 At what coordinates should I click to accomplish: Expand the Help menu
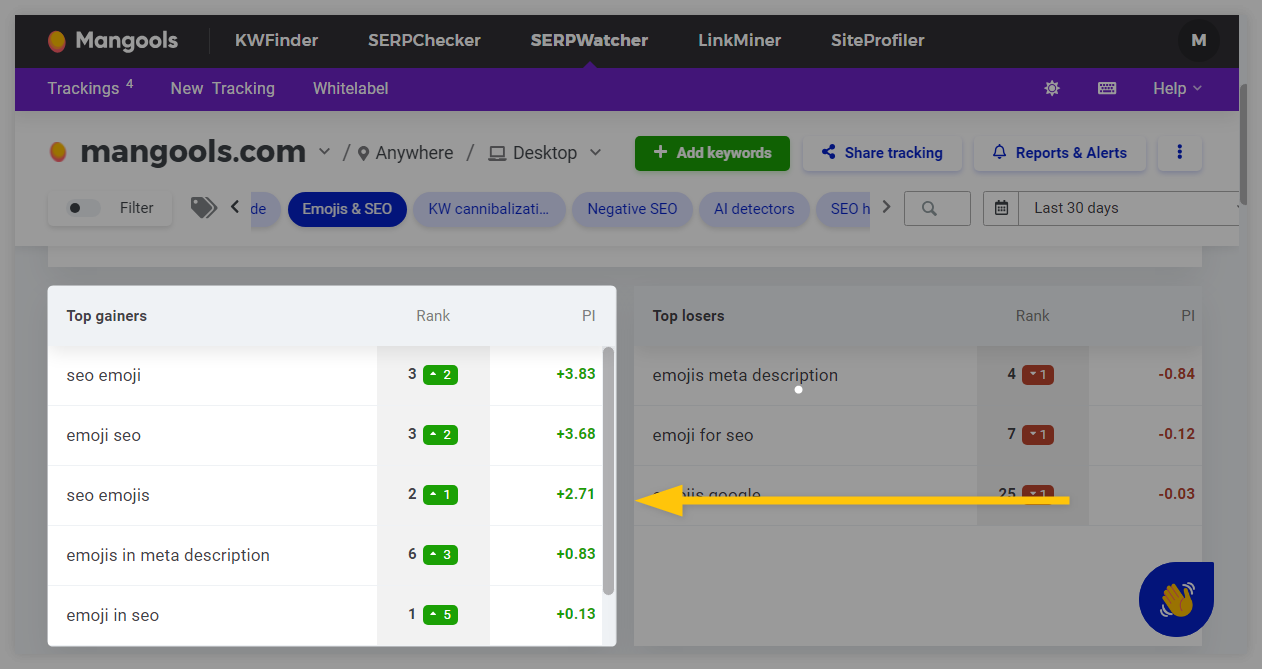[1177, 88]
